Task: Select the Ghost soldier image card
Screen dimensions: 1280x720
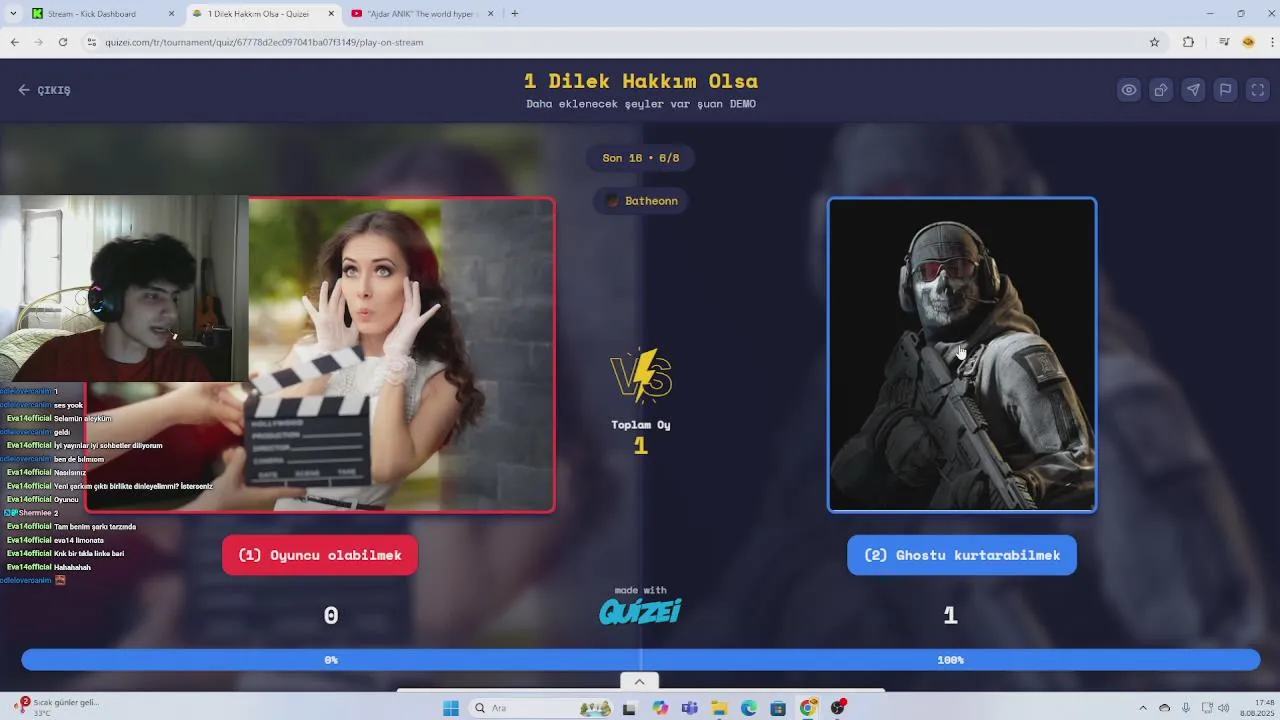Action: point(962,355)
